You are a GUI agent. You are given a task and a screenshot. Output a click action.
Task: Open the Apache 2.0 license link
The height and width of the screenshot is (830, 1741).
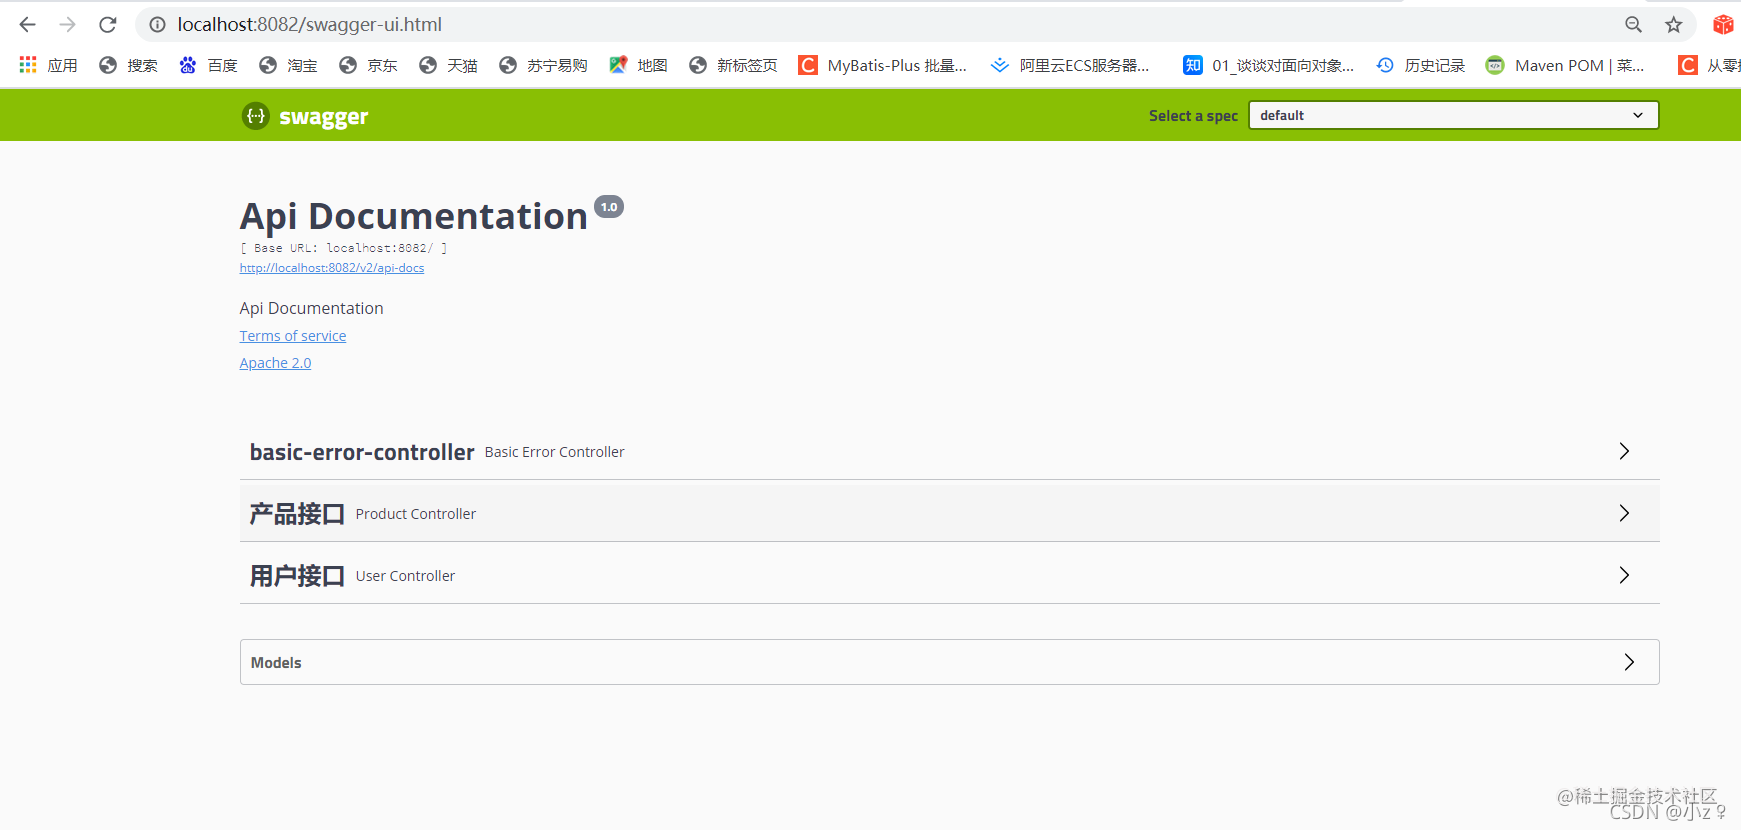point(275,363)
